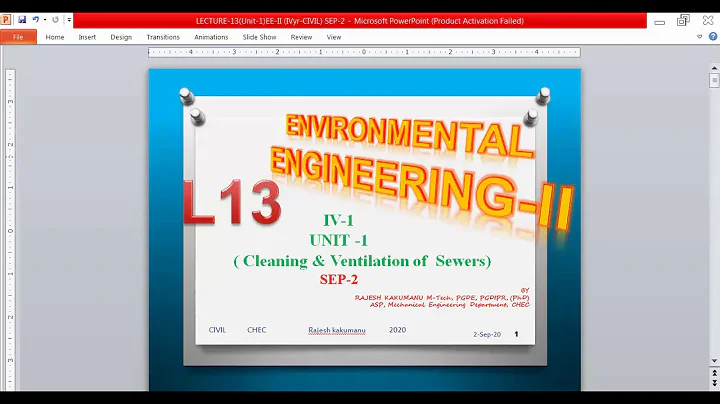The width and height of the screenshot is (720, 404).
Task: Click the vertical scrollbar down arrow
Action: click(x=714, y=361)
